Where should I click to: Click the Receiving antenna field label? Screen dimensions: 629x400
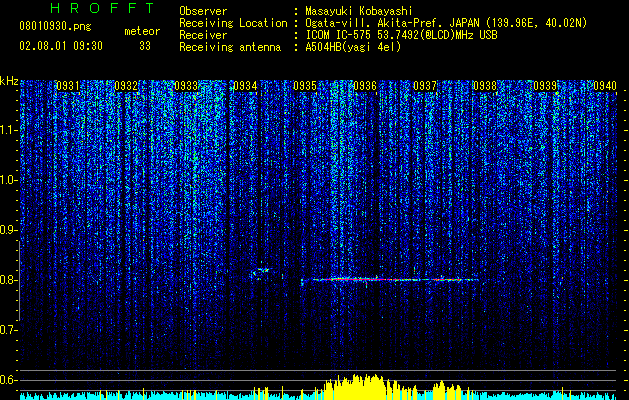(230, 47)
